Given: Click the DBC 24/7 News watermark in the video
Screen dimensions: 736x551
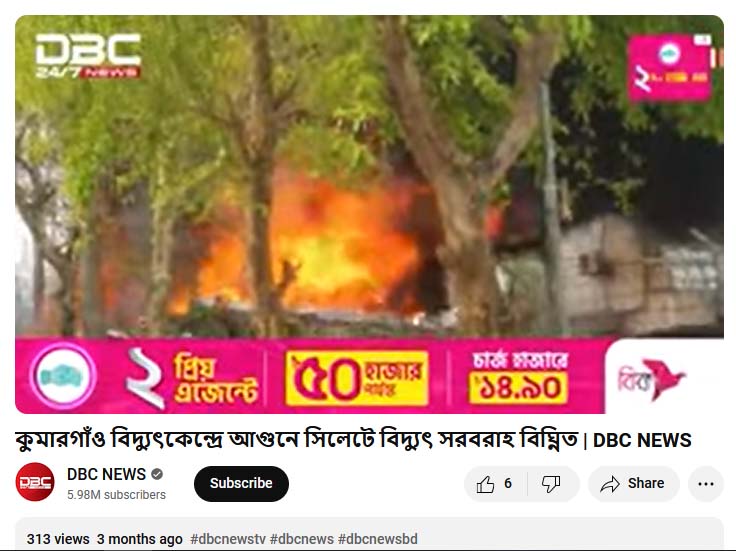Looking at the screenshot, I should [88, 55].
